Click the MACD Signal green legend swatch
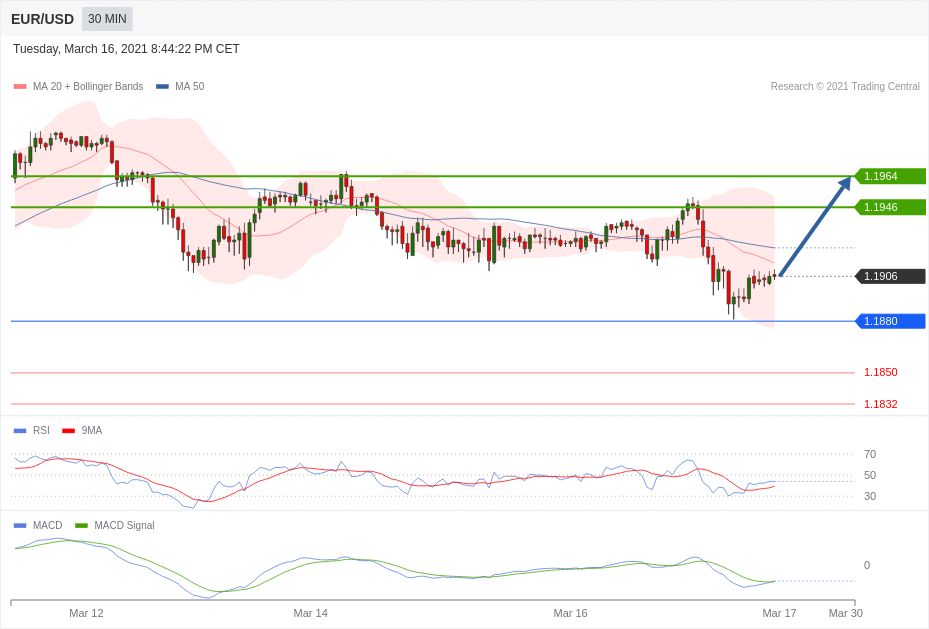 [82, 525]
